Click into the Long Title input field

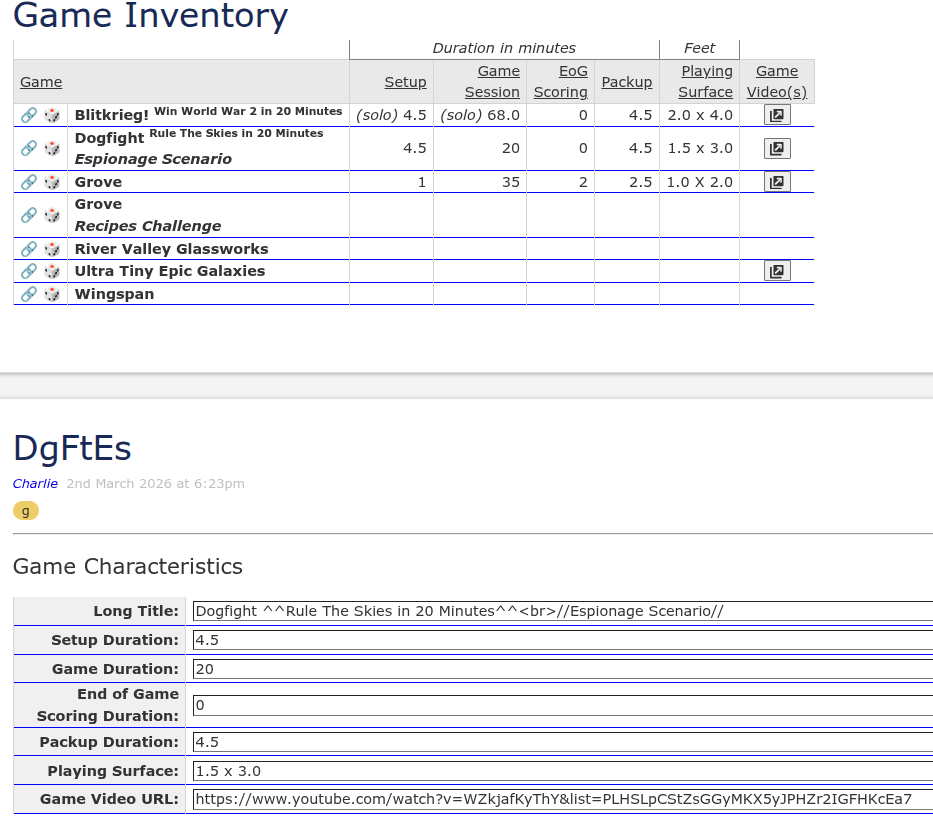click(560, 611)
